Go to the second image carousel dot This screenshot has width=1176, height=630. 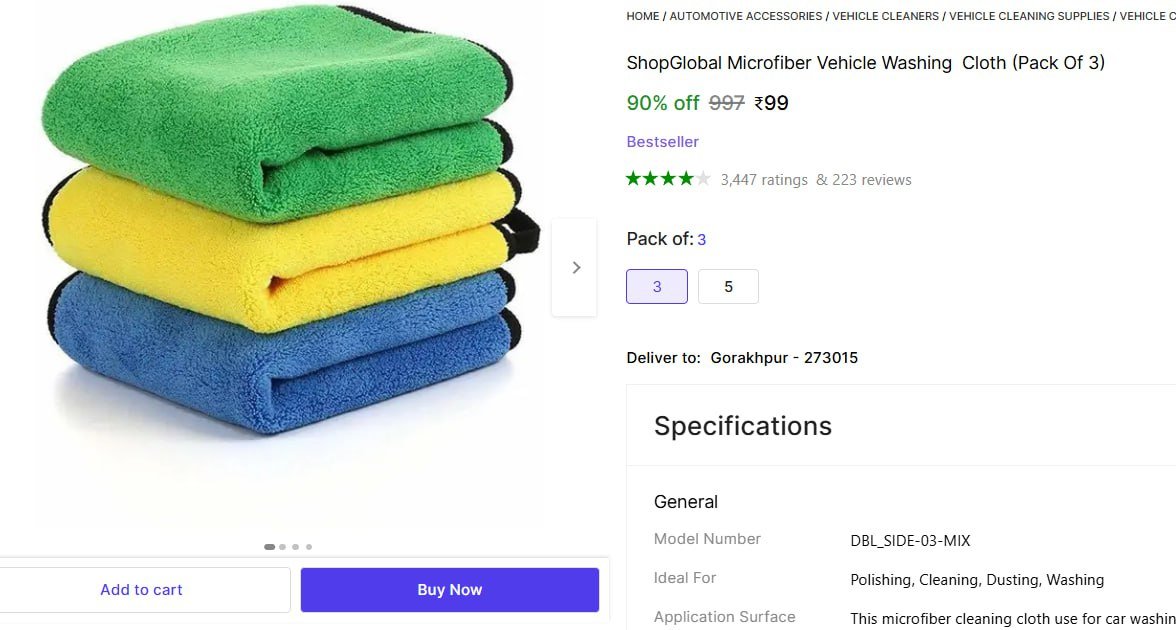(x=283, y=547)
